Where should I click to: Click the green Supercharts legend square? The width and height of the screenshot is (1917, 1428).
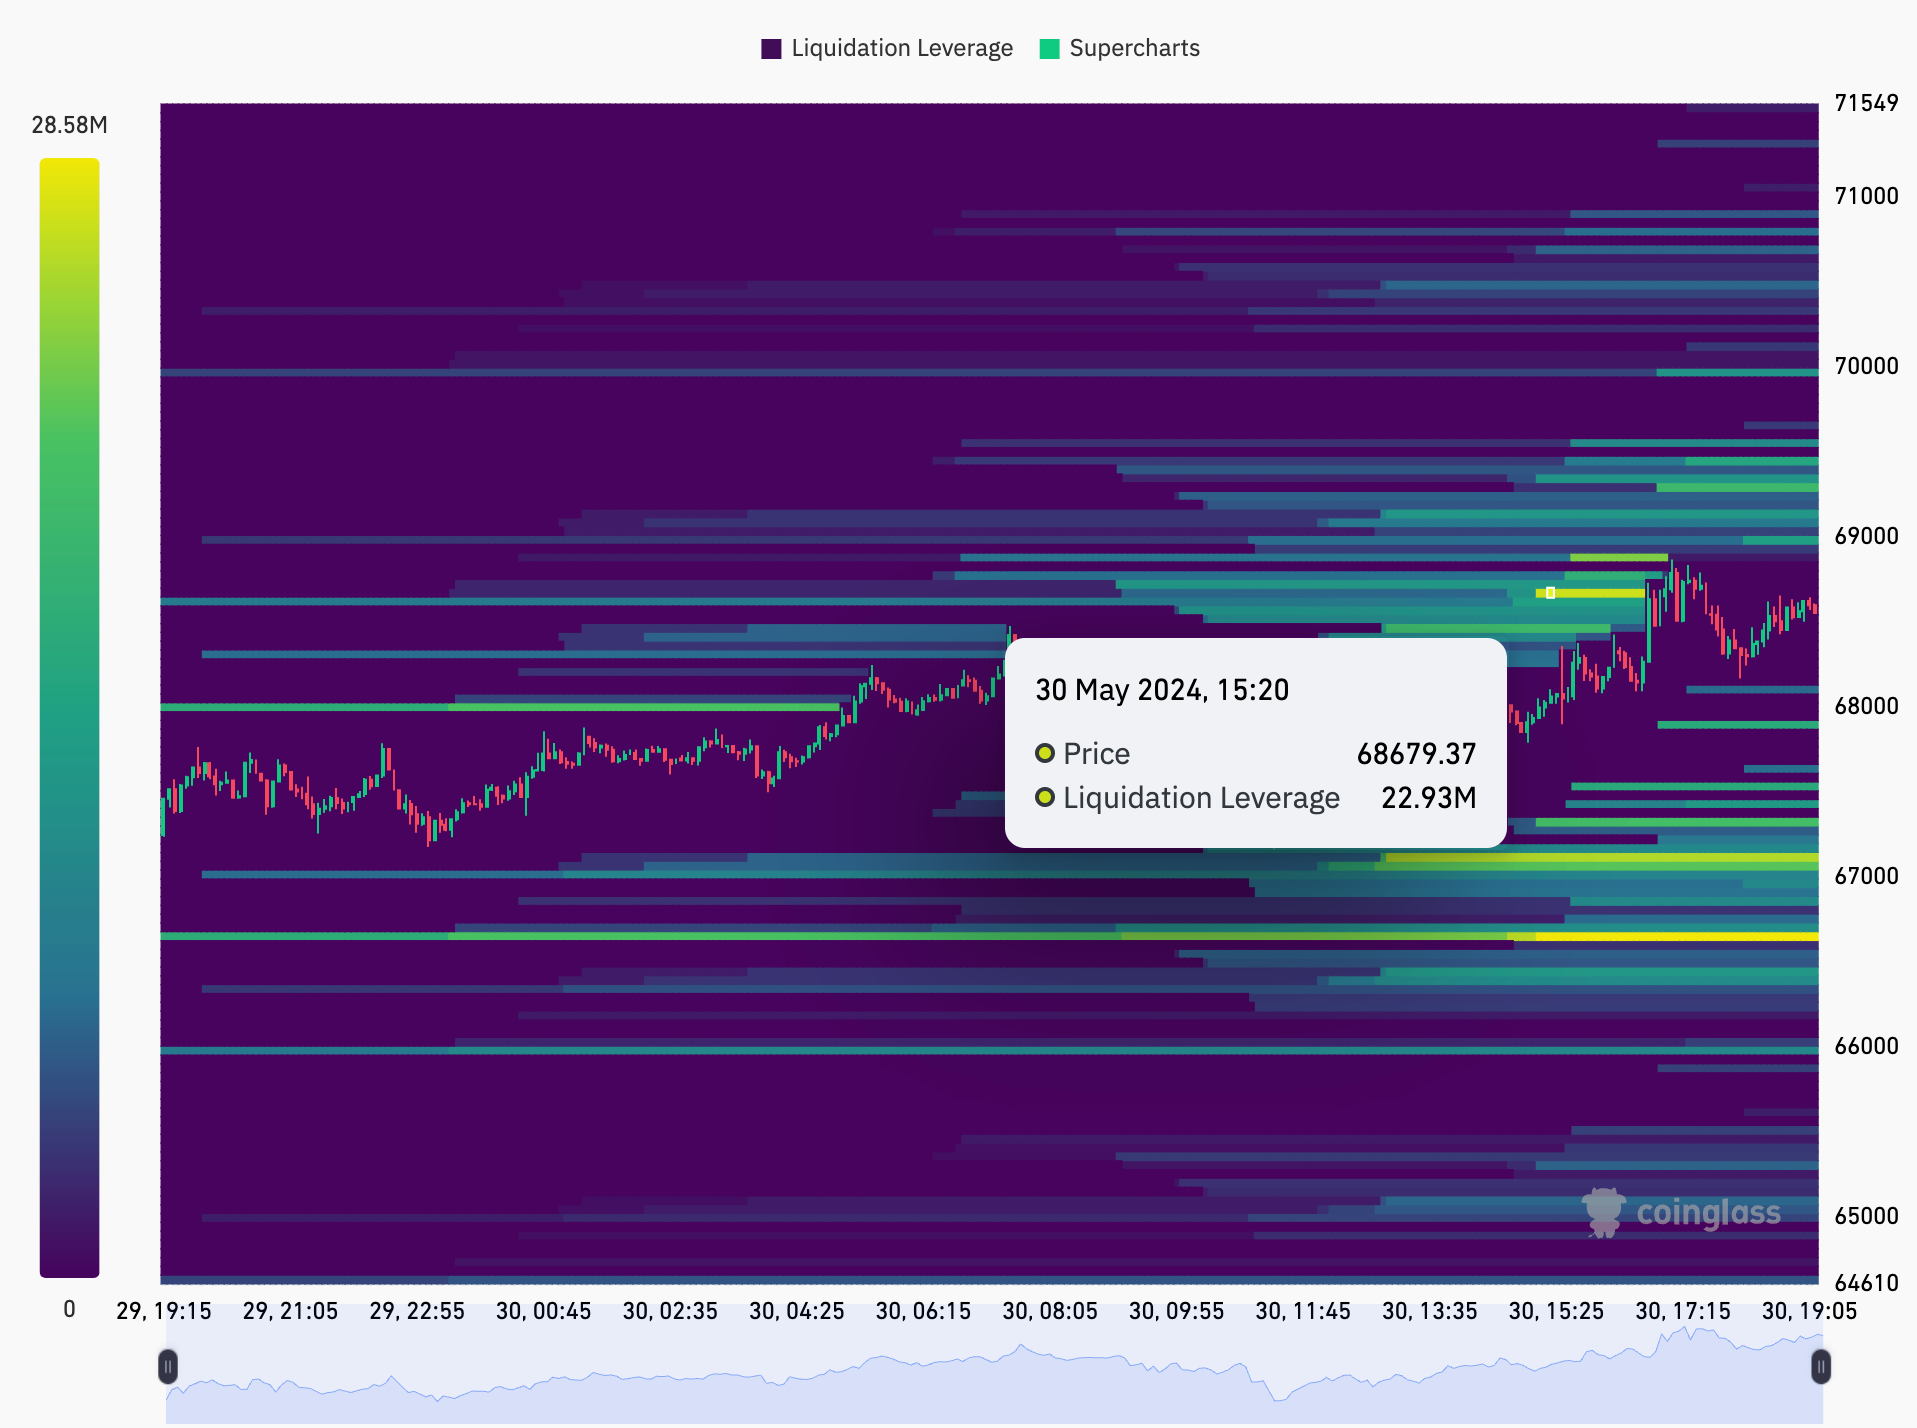[1049, 49]
